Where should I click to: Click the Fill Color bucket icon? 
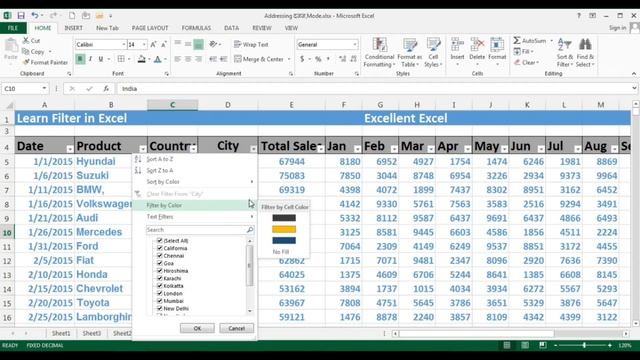pos(141,59)
